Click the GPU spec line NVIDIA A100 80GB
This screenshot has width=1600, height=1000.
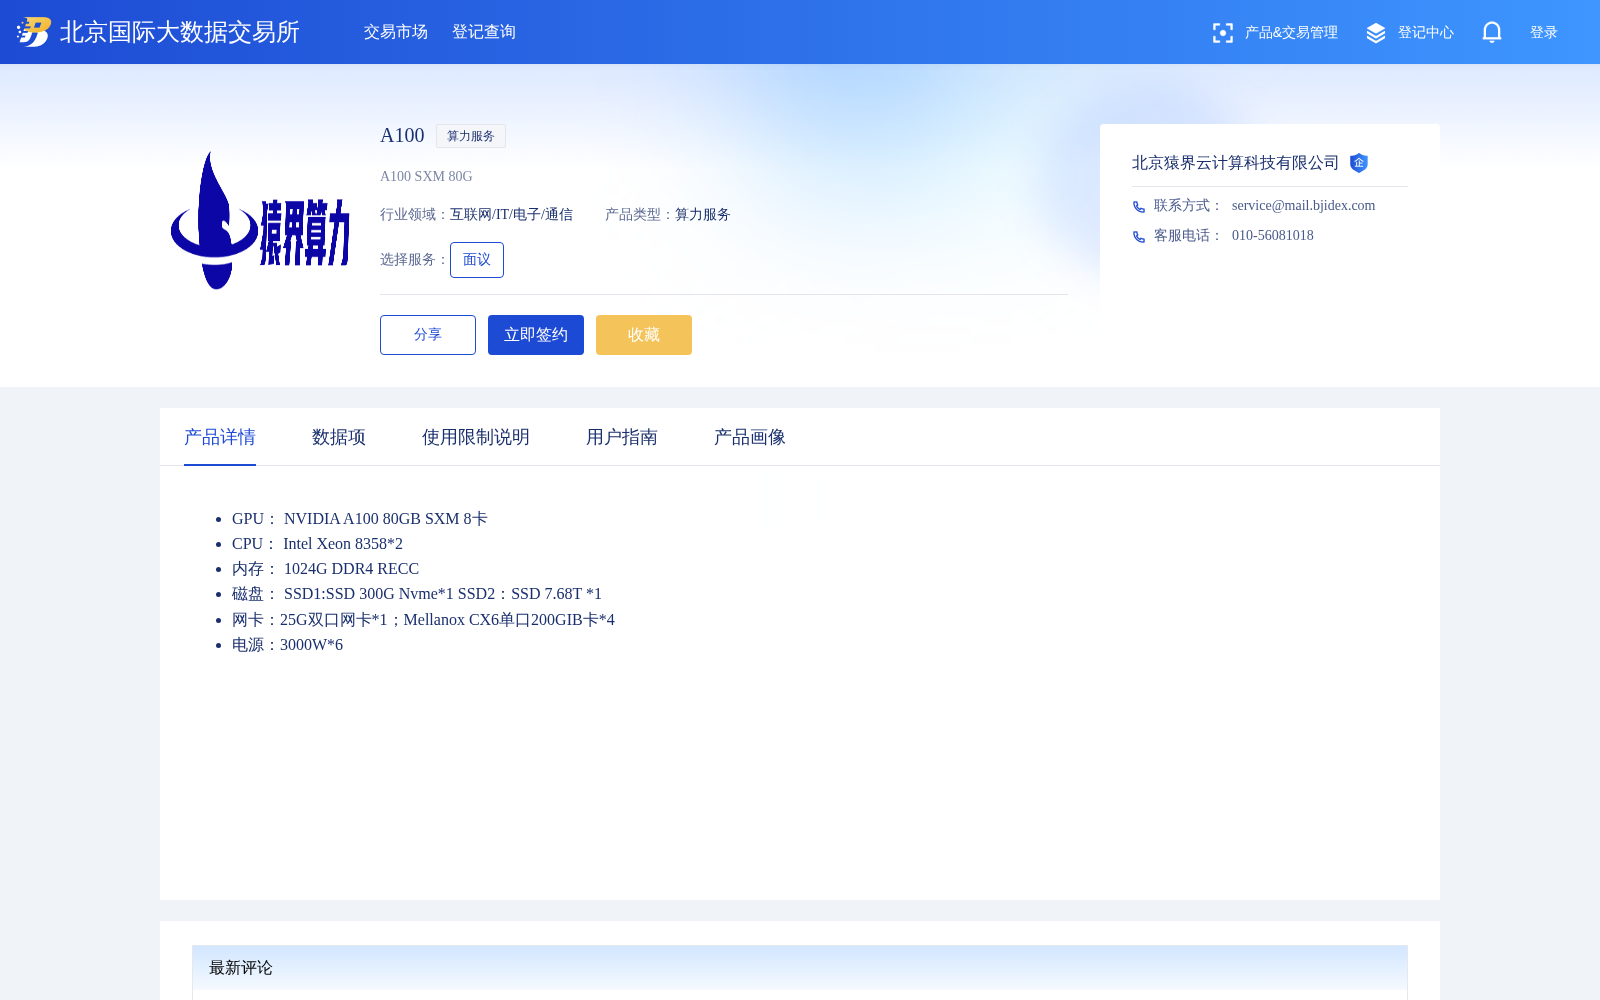360,519
